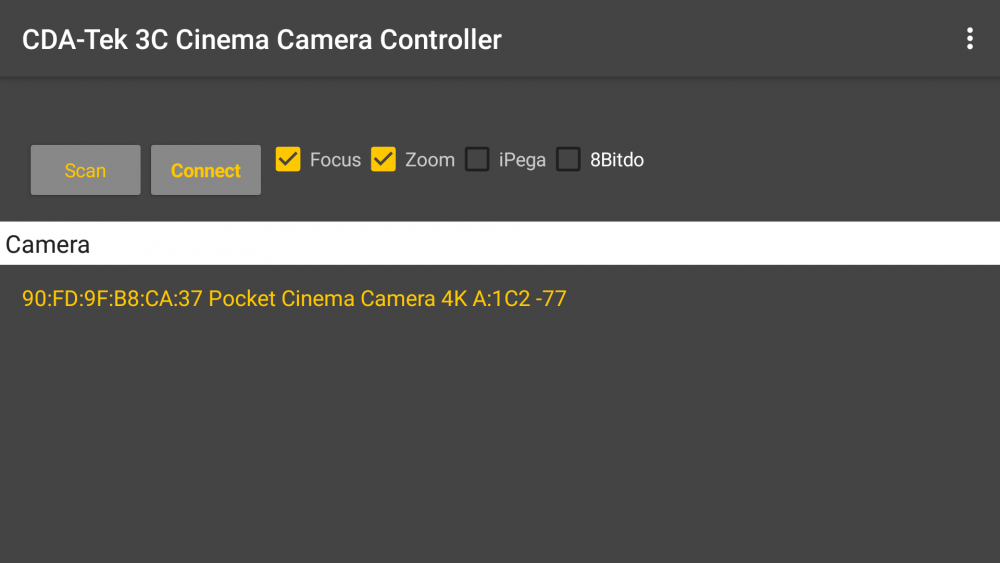Viewport: 1000px width, 563px height.
Task: Disable the Zoom checkbox
Action: coord(383,159)
